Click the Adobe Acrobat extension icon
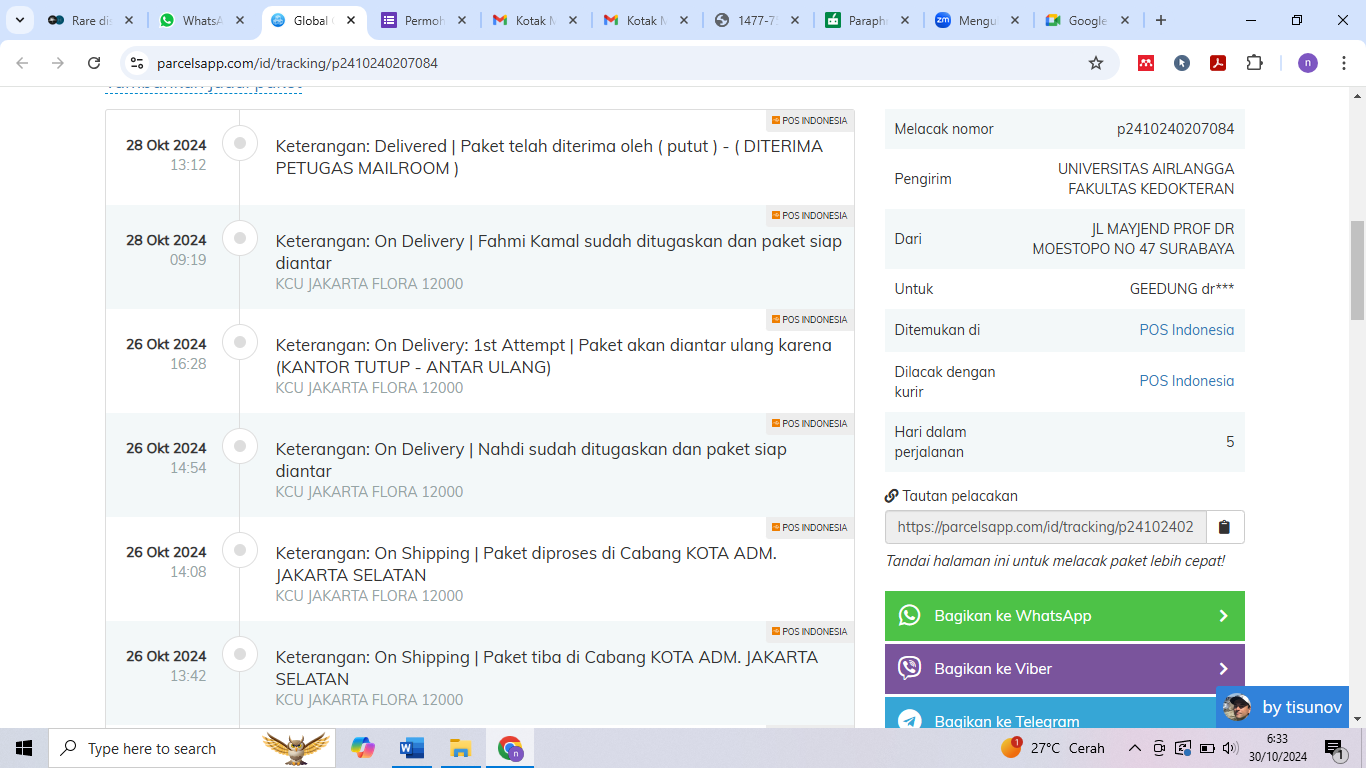The height and width of the screenshot is (768, 1366). click(x=1218, y=63)
